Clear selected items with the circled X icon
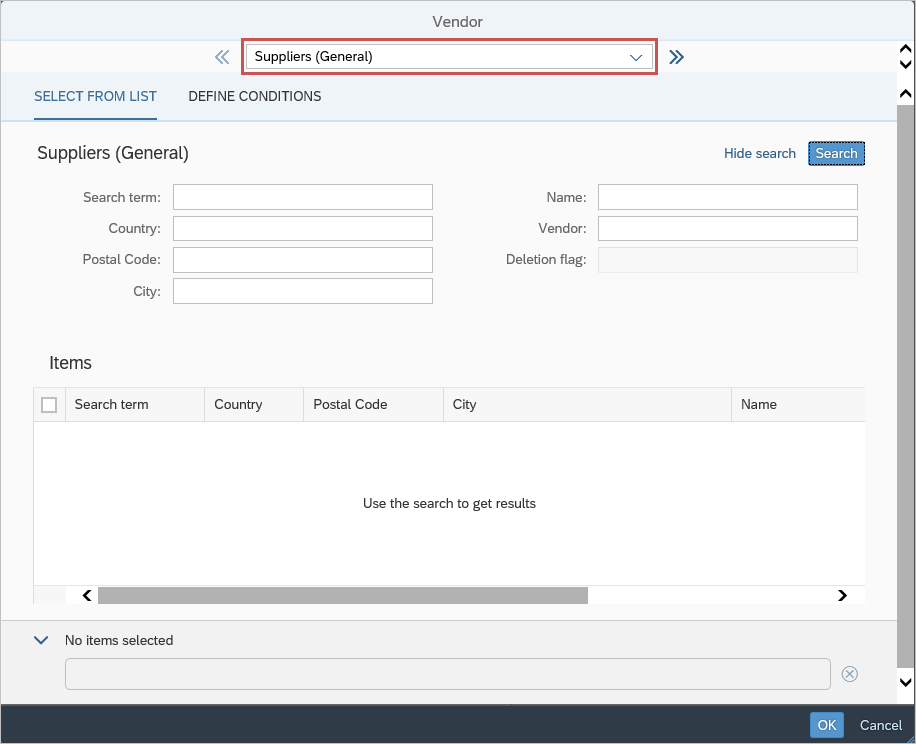This screenshot has height=744, width=916. (x=849, y=674)
